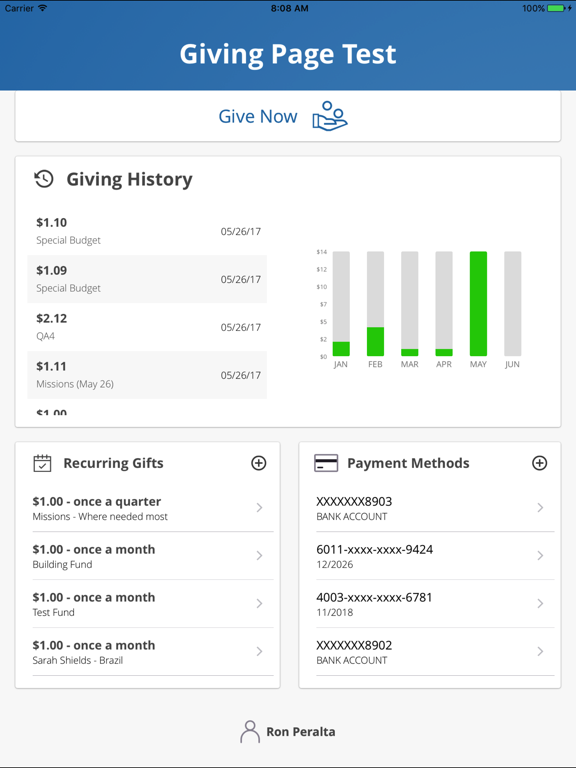This screenshot has height=768, width=576.
Task: Click the Give Now link
Action: coord(258,117)
